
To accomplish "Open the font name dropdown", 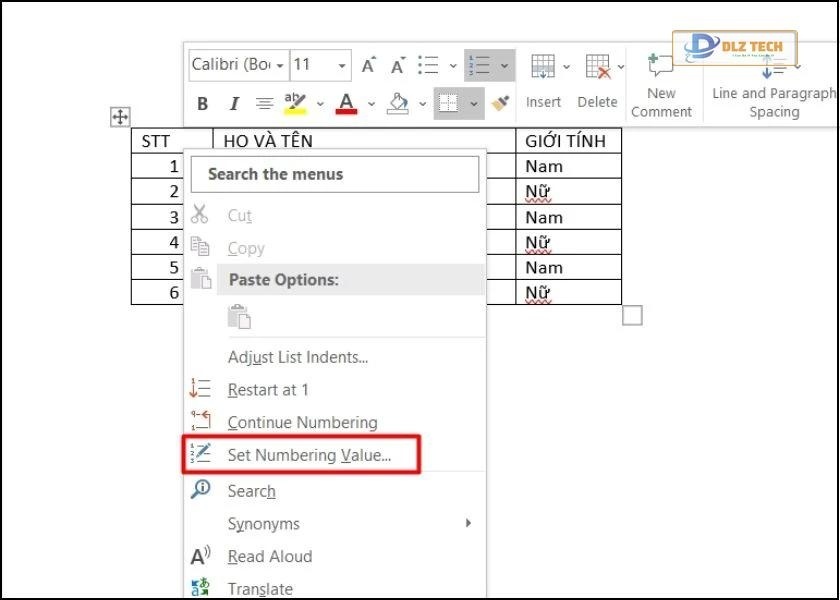I will click(x=280, y=66).
